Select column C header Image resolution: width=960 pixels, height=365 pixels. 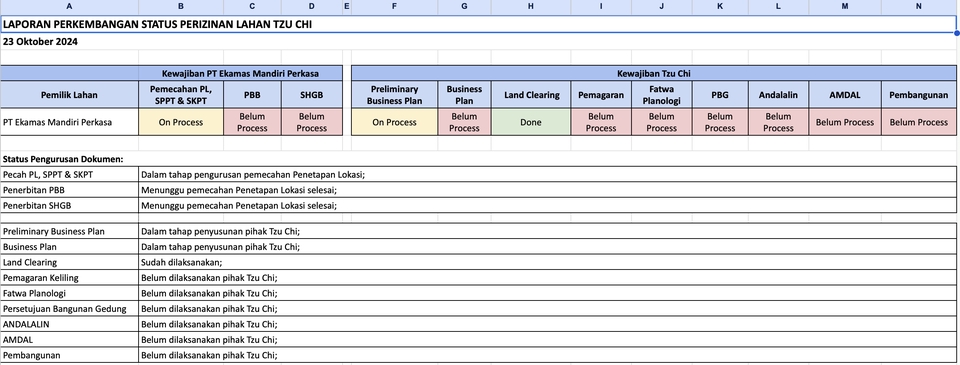tap(252, 7)
